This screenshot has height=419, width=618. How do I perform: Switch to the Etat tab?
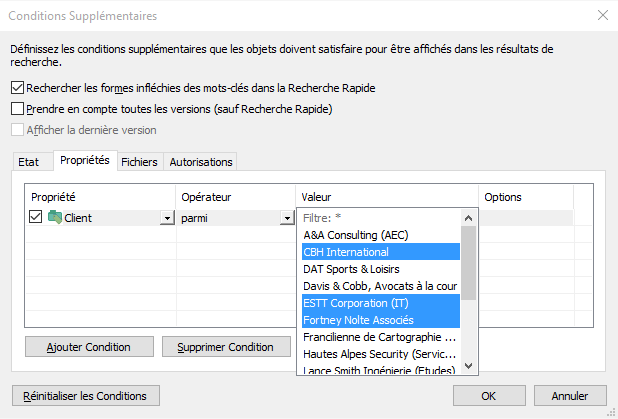29,162
